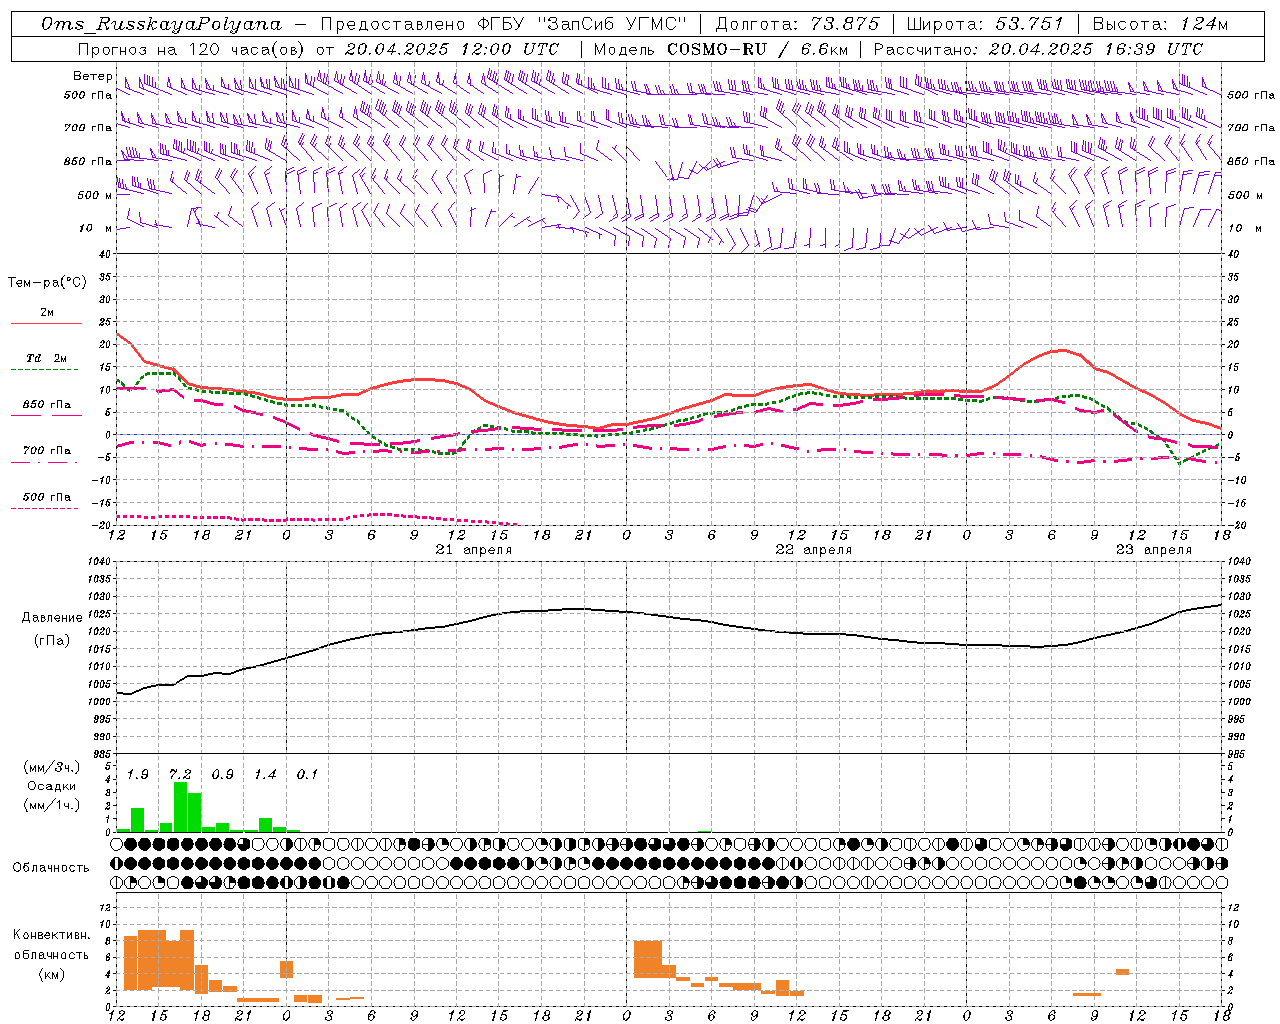Click the Конвективн. label
The width and height of the screenshot is (1280, 1024).
[51, 935]
